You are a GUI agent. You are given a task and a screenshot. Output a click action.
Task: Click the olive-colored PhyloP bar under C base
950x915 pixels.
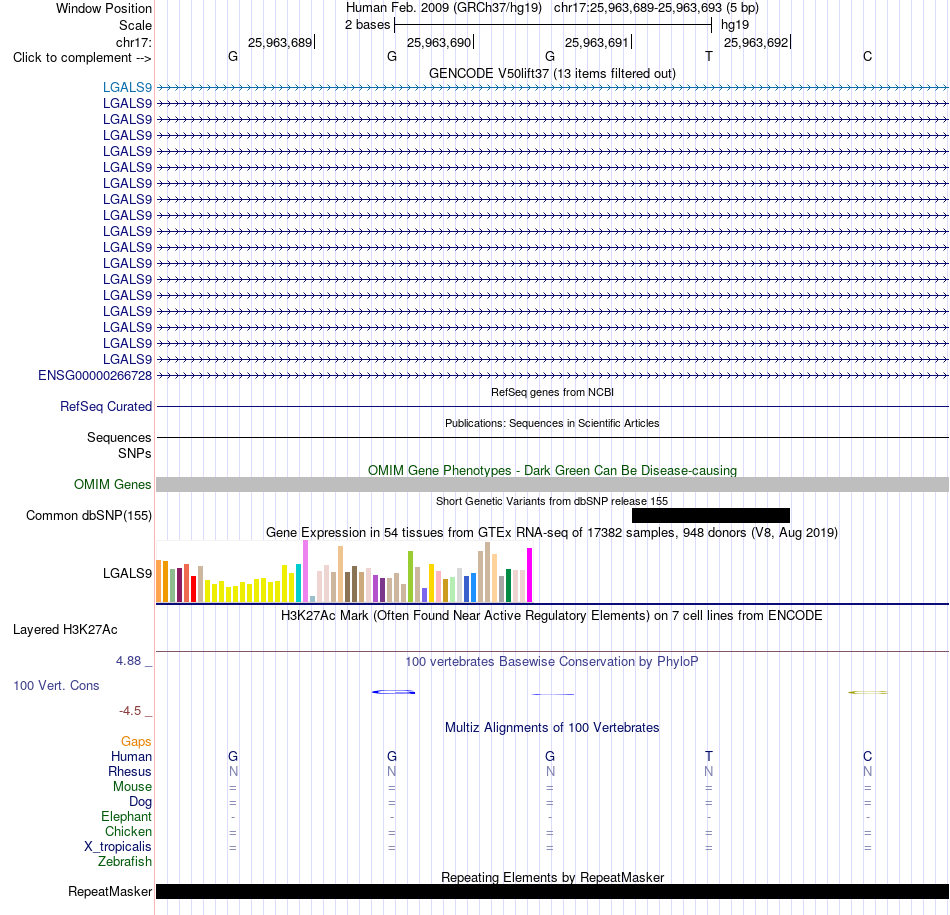[868, 692]
